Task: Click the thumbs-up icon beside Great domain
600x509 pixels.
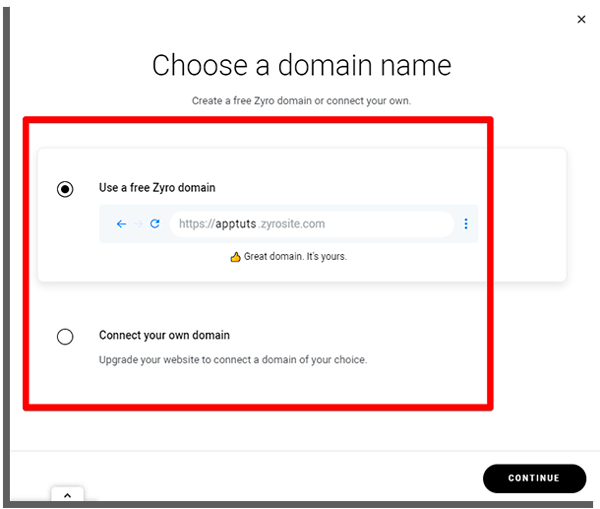Action: click(x=235, y=257)
